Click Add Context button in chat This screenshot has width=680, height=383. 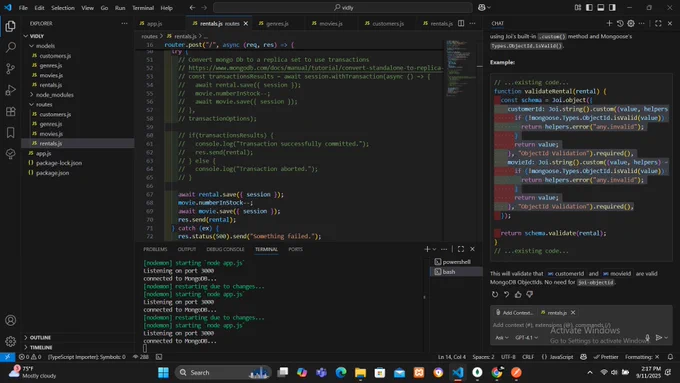pyautogui.click(x=514, y=313)
